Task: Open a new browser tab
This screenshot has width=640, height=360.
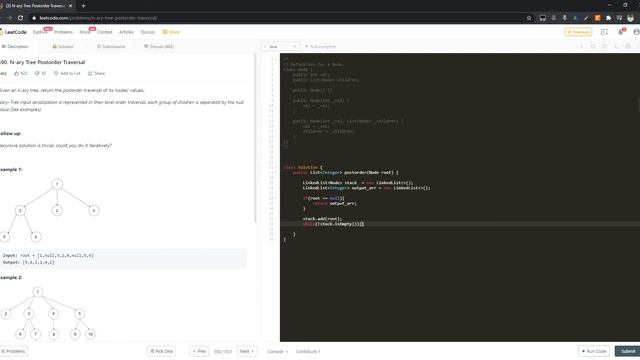Action: point(83,6)
